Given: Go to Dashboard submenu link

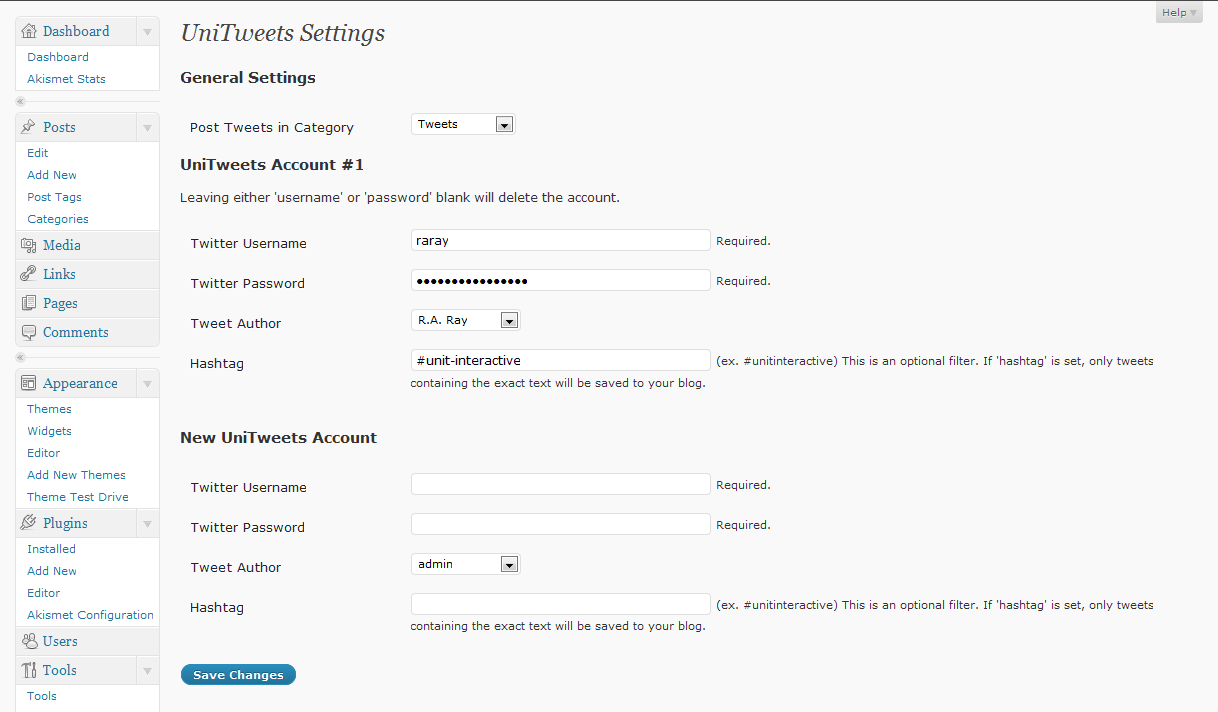Looking at the screenshot, I should [x=58, y=57].
